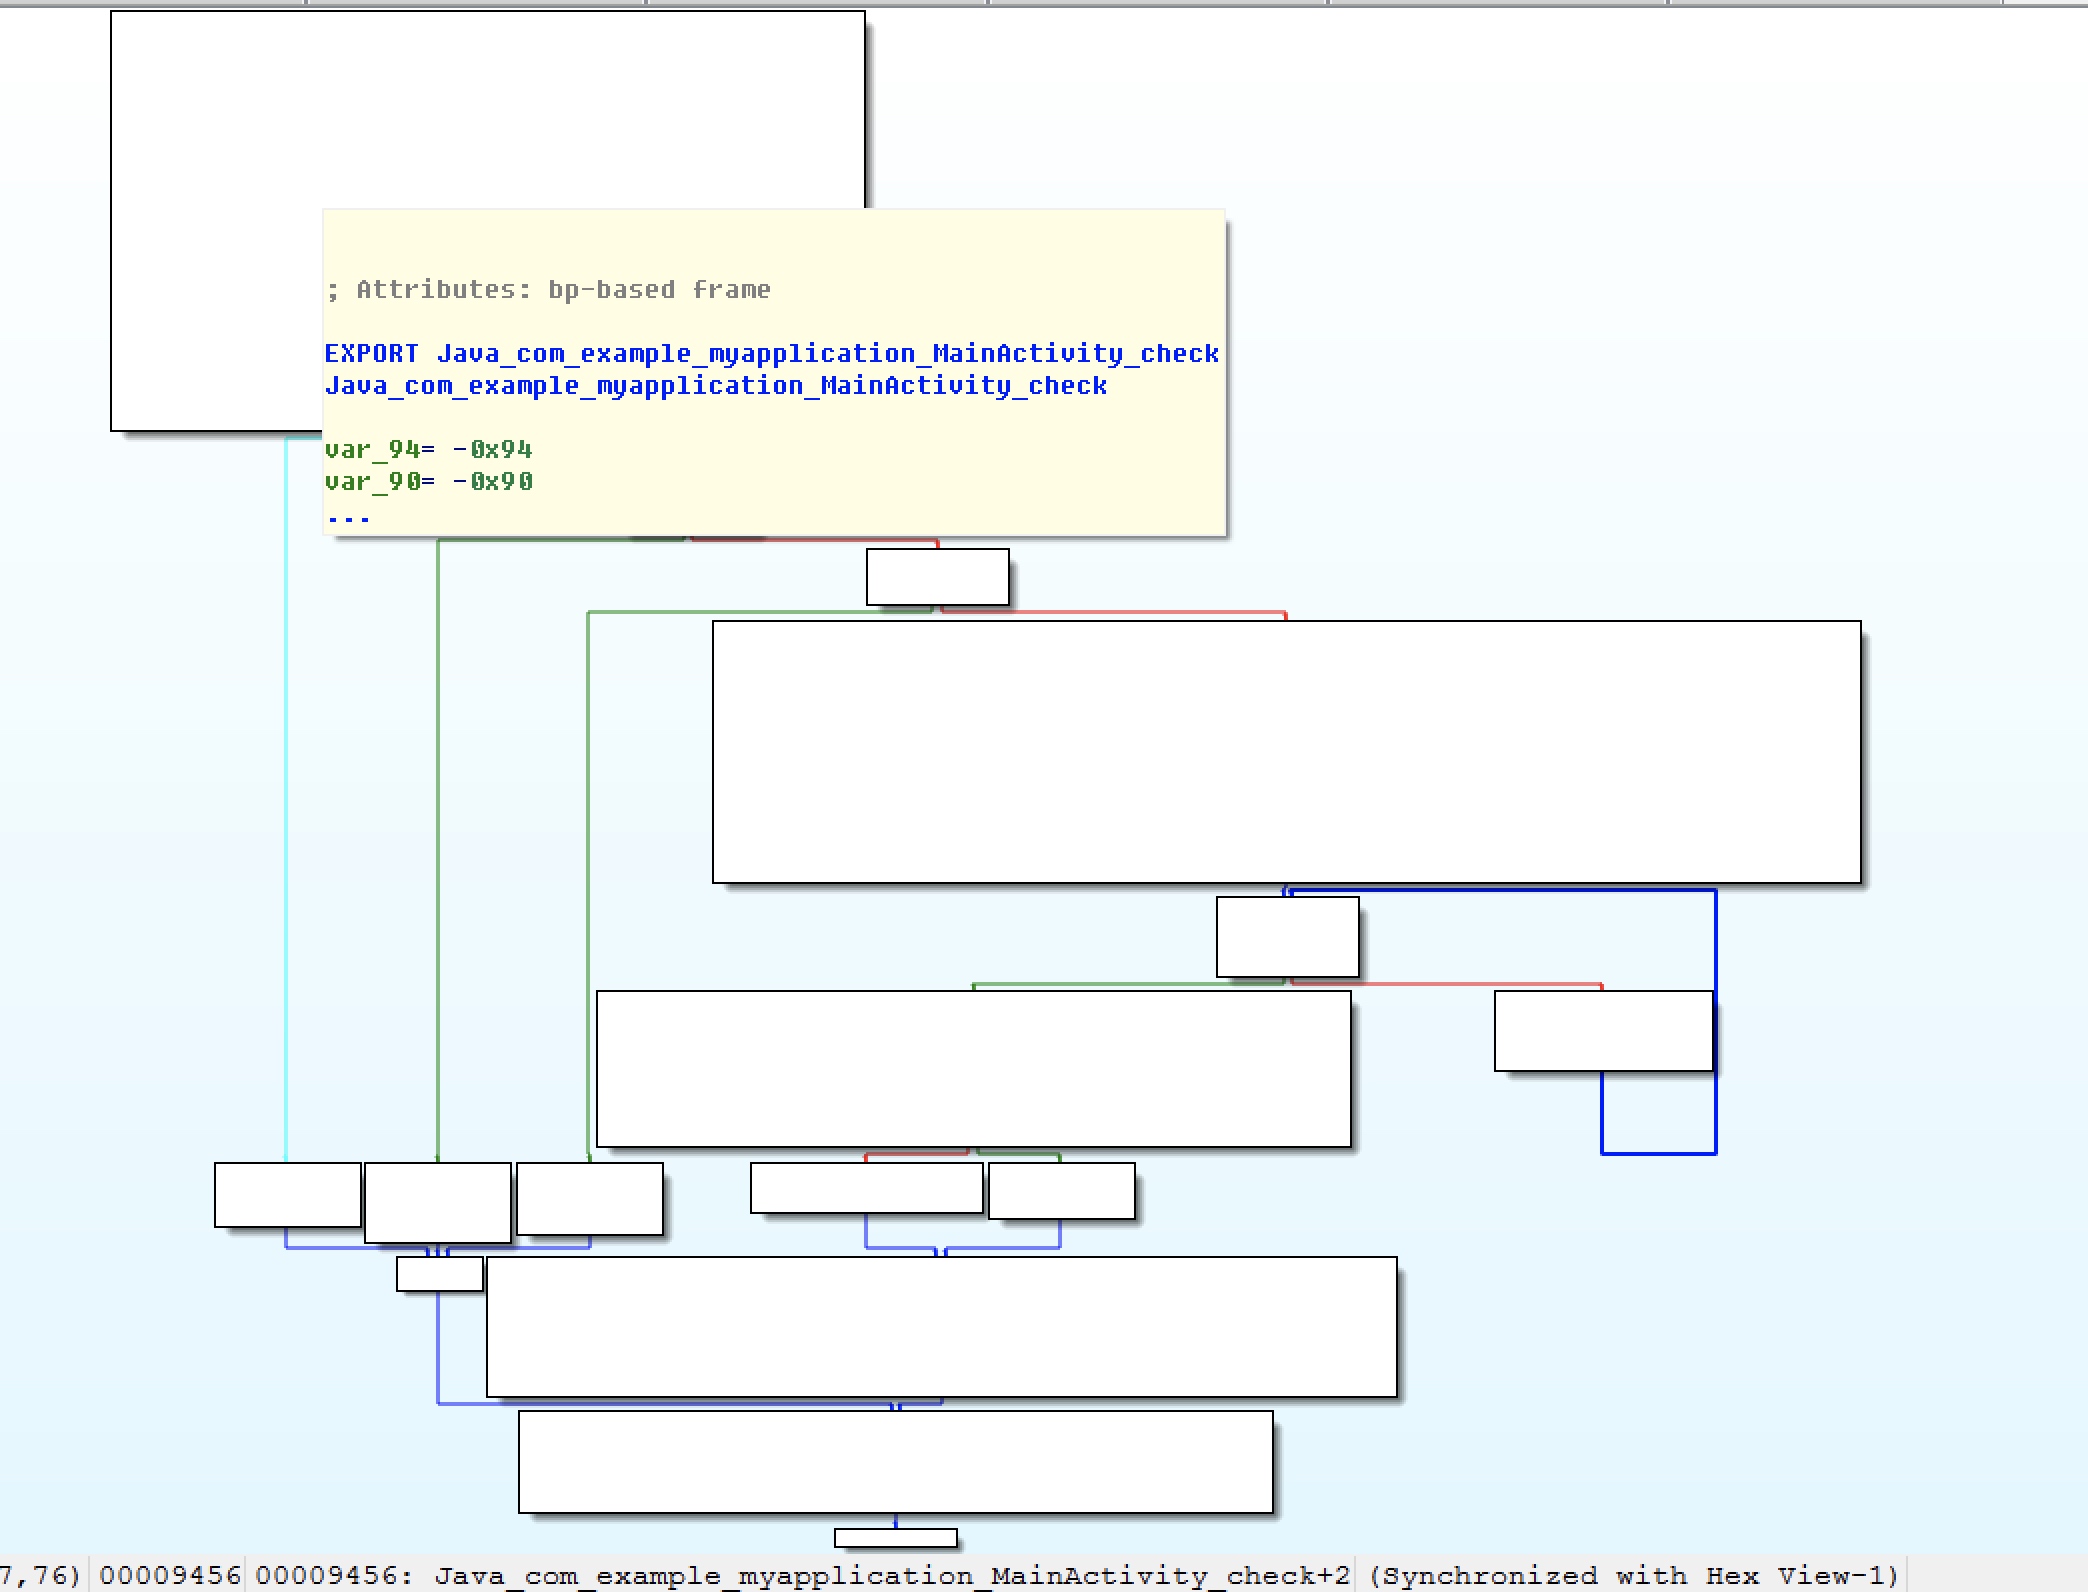
Task: Click the 'Attributes: bp-based frame' comment line
Action: click(x=548, y=290)
